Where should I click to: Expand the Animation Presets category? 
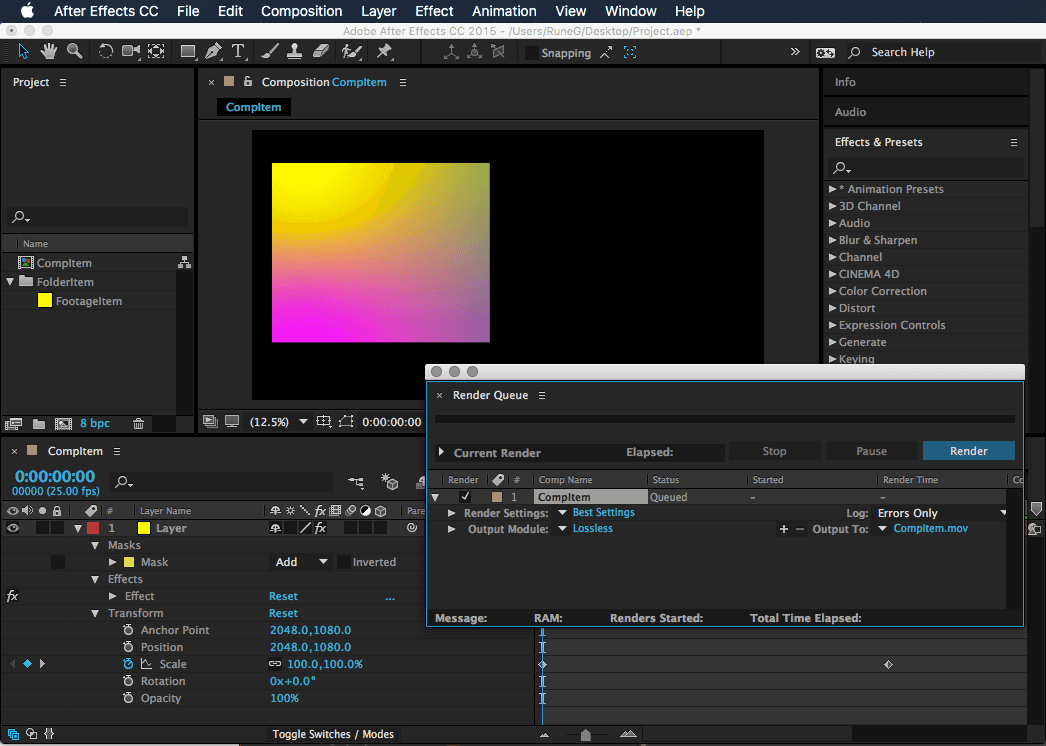(x=833, y=189)
